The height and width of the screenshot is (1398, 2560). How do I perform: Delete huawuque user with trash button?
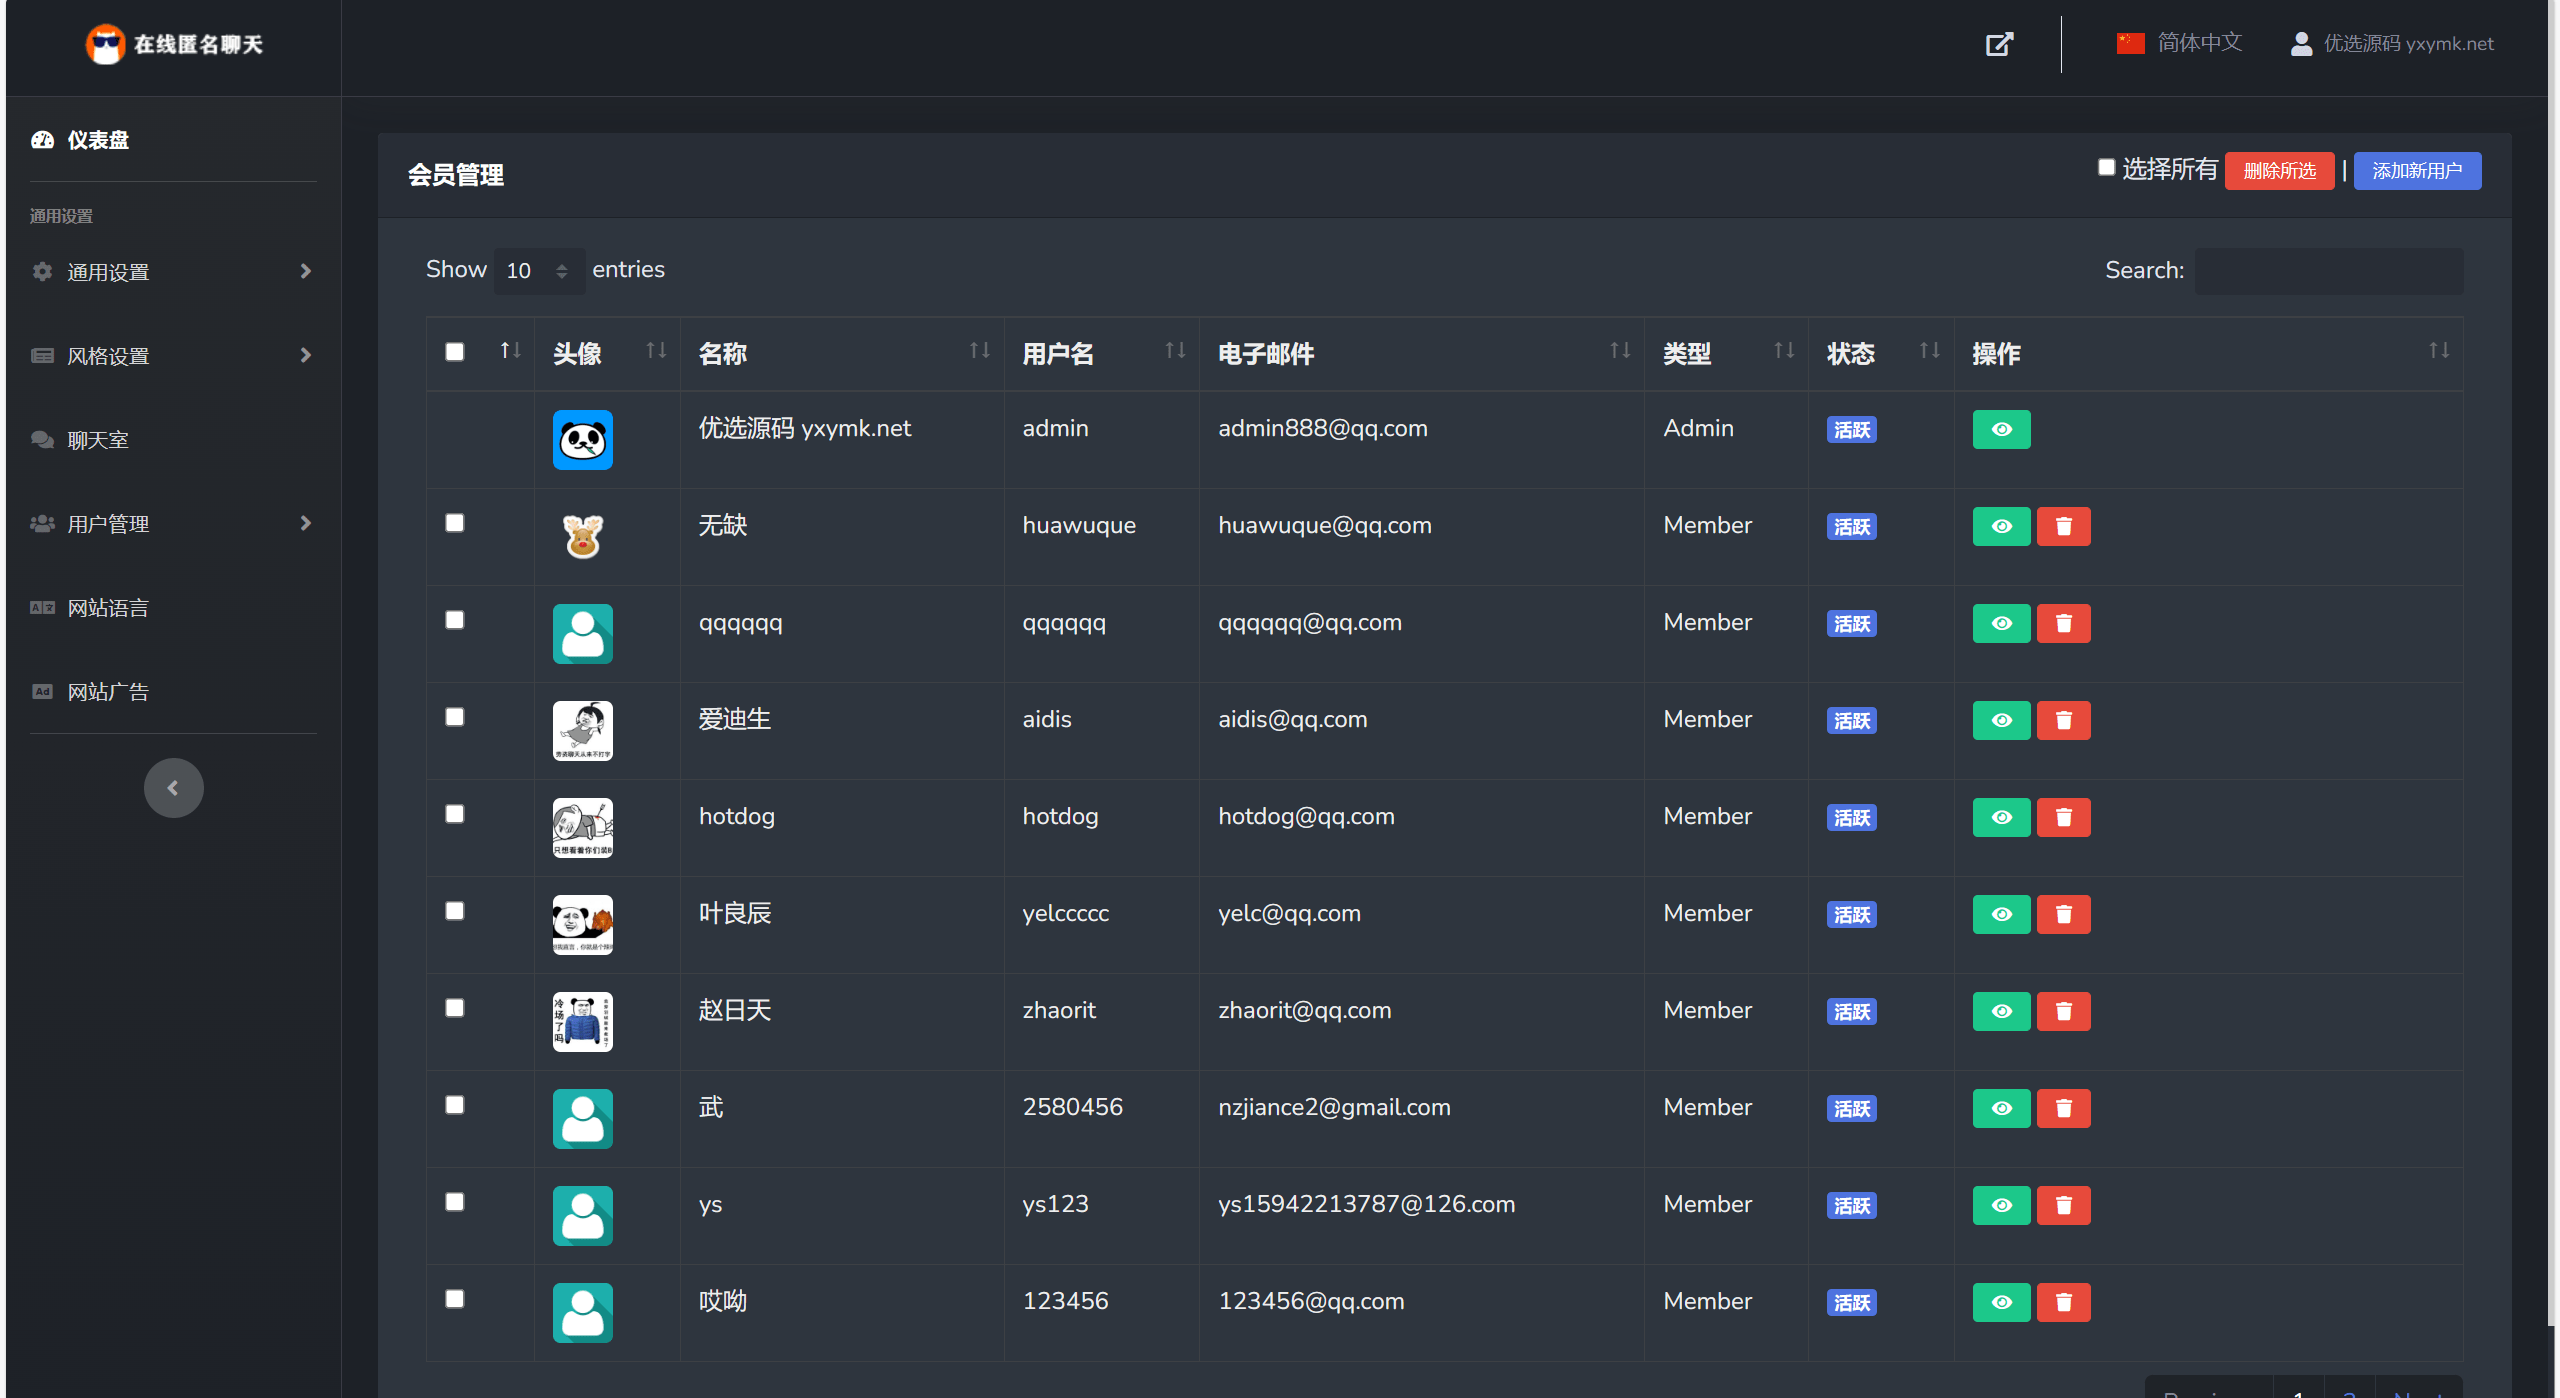coord(2062,526)
